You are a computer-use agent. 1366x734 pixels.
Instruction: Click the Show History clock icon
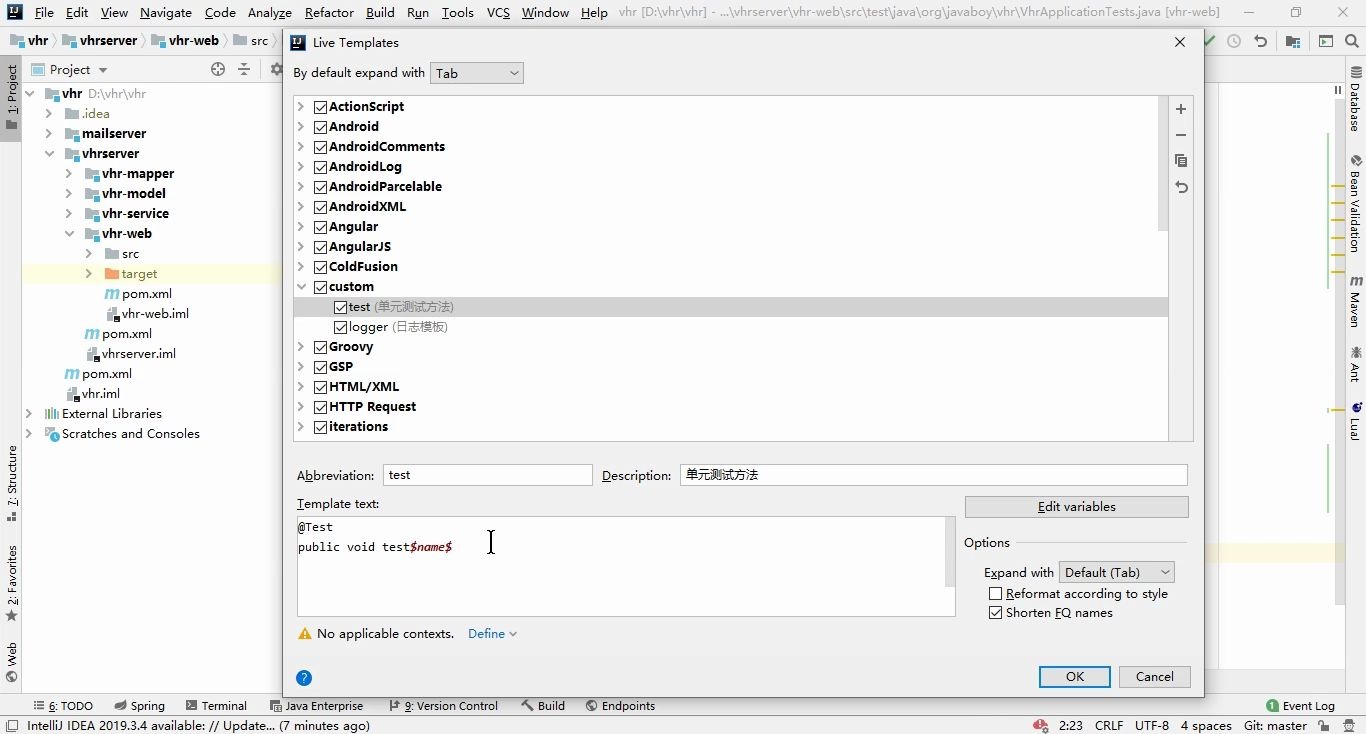click(x=1234, y=41)
